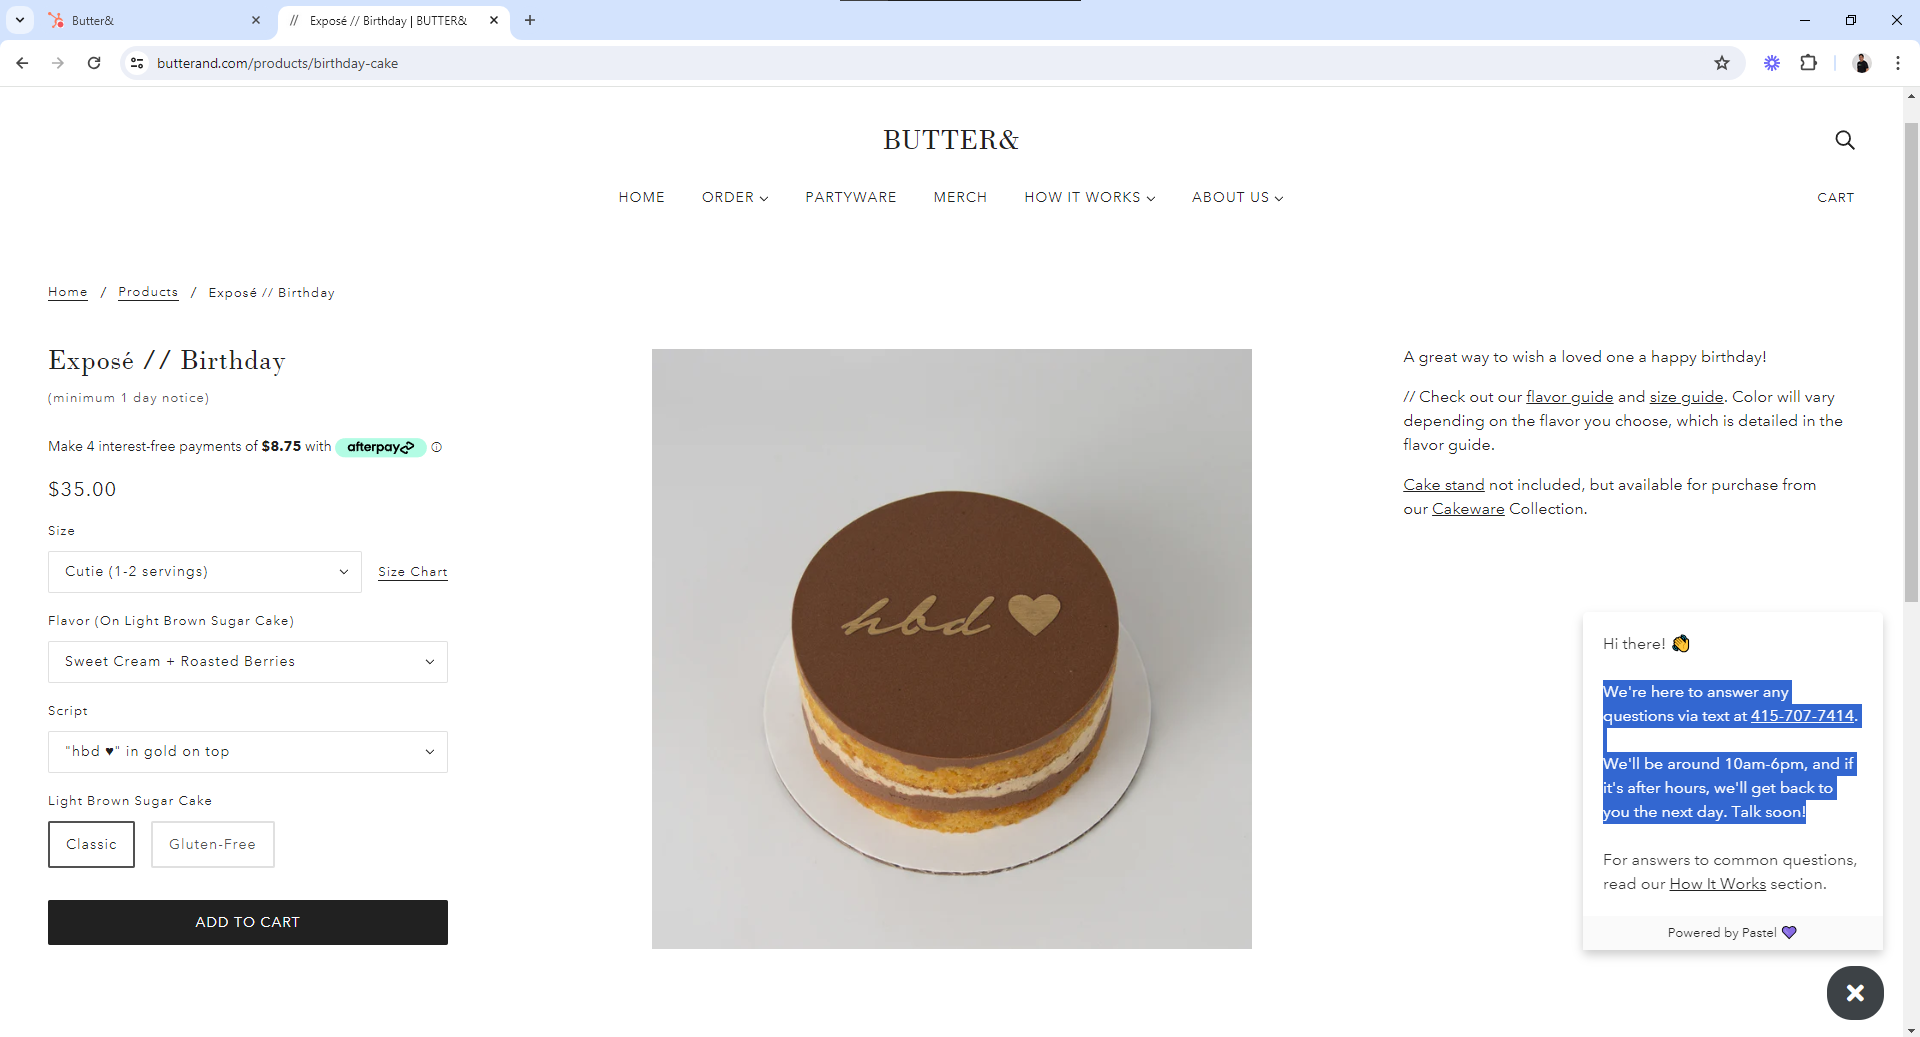The height and width of the screenshot is (1037, 1920).
Task: Click the hbd cake product image
Action: [952, 649]
